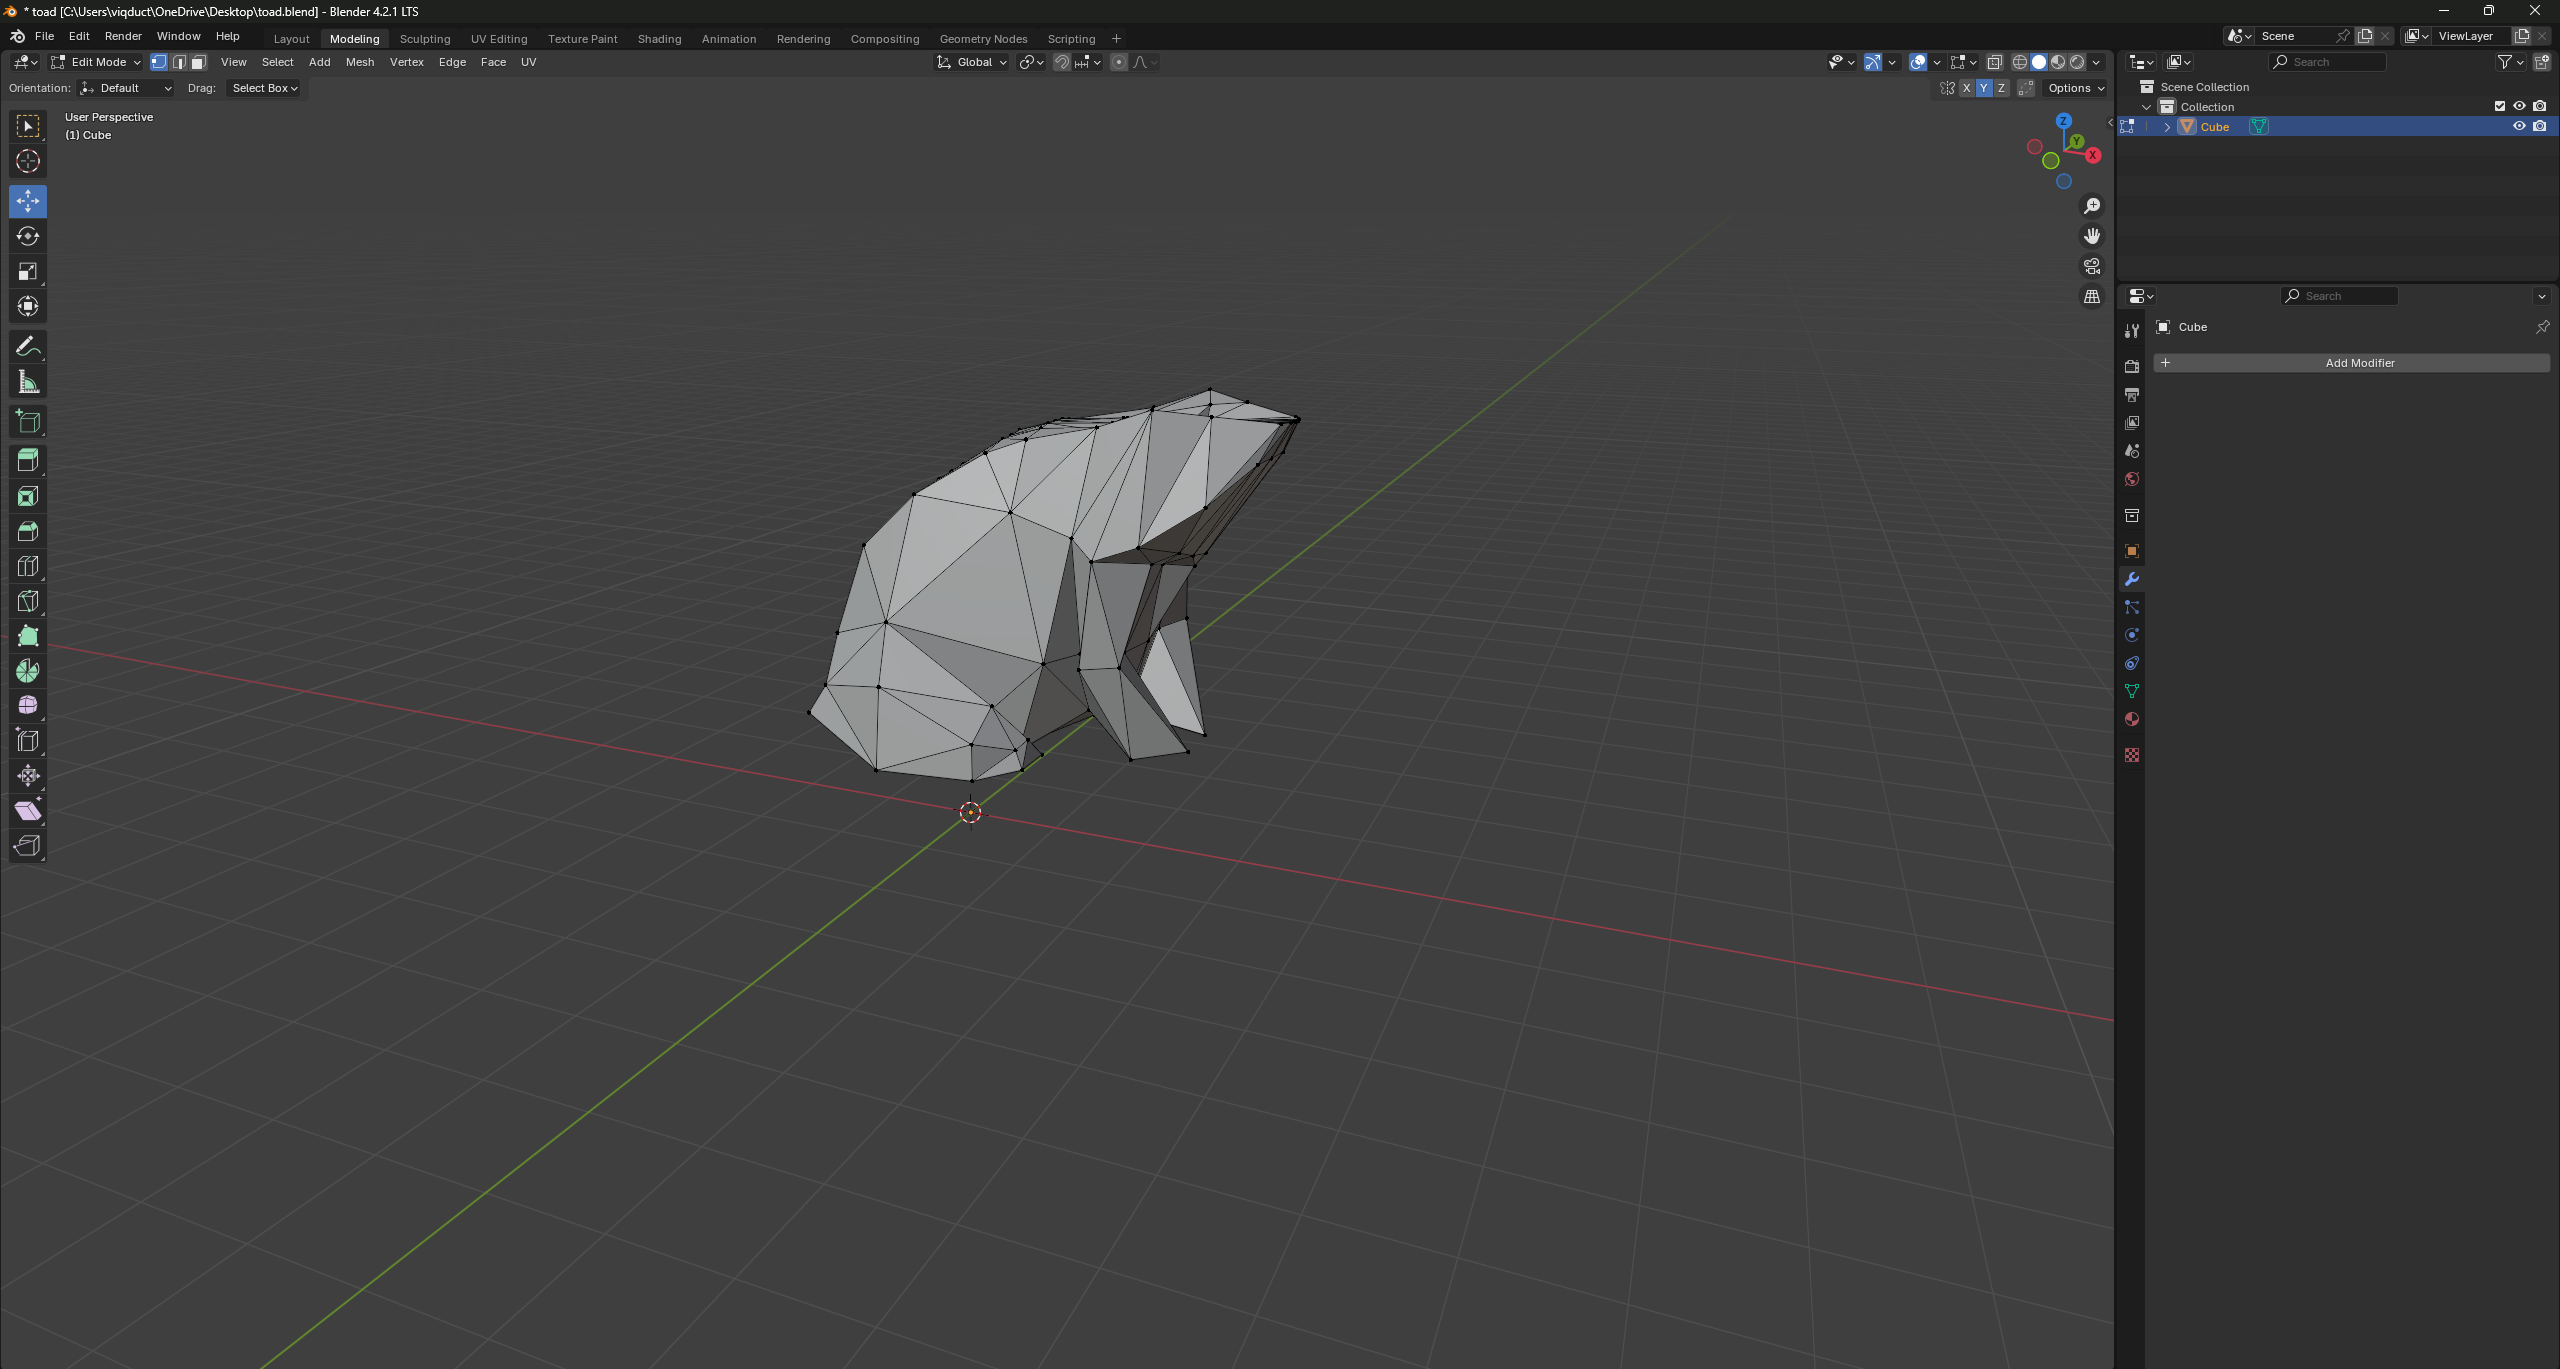Activate the Shear tool
Viewport: 2560px width, 1369px height.
(28, 811)
